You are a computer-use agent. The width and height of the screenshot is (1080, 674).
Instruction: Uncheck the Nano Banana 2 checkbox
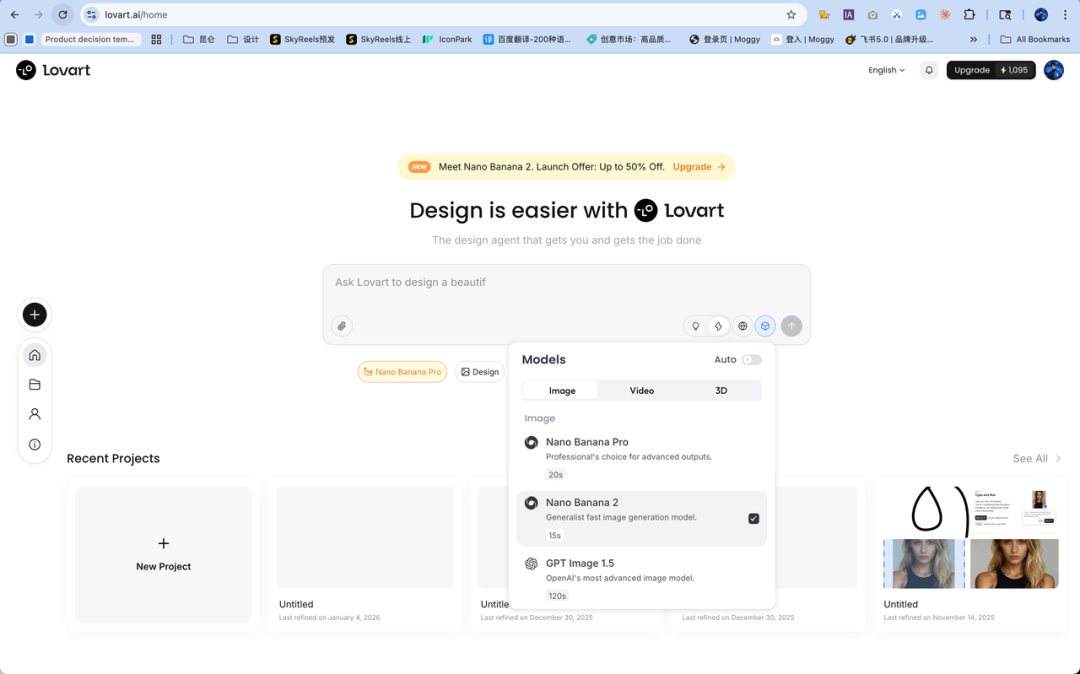point(754,518)
